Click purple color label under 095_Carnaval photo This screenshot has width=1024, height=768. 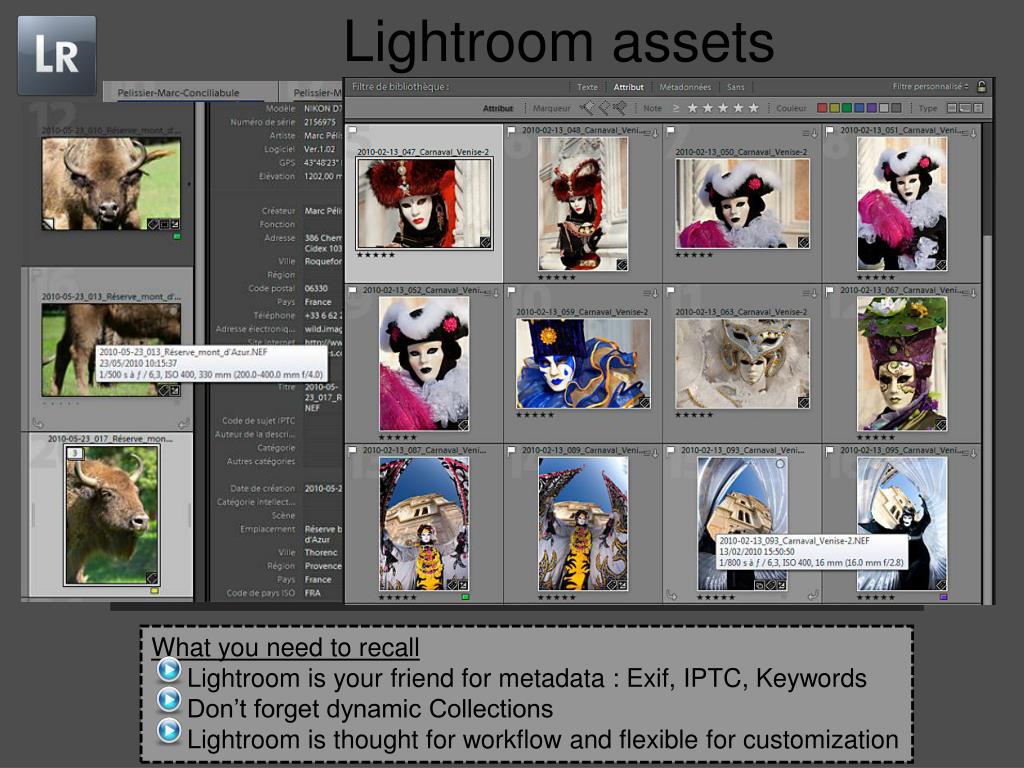[943, 597]
